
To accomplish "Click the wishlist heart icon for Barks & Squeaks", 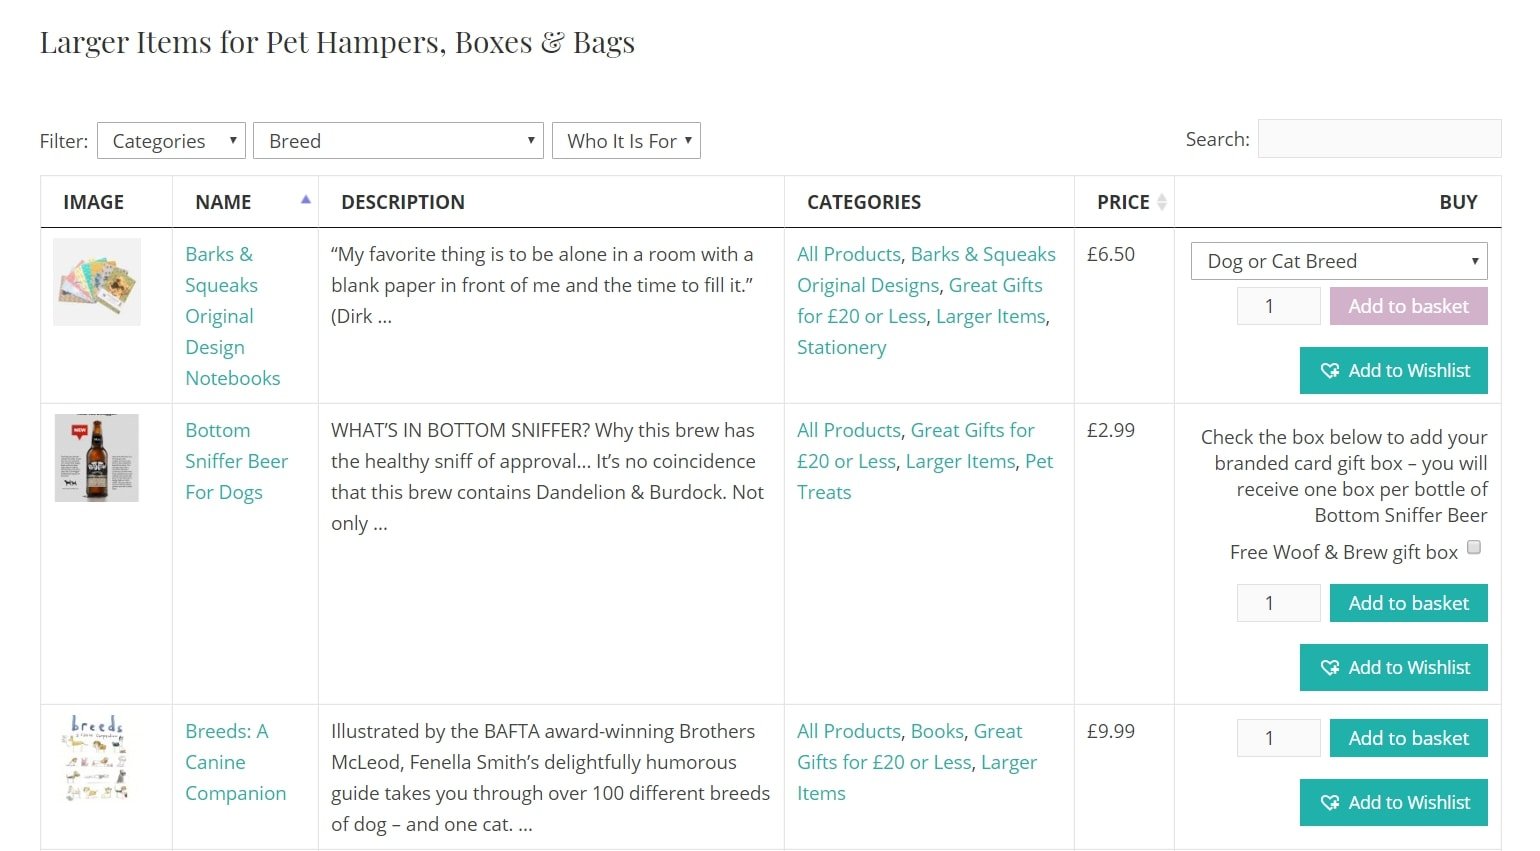I will point(1330,370).
